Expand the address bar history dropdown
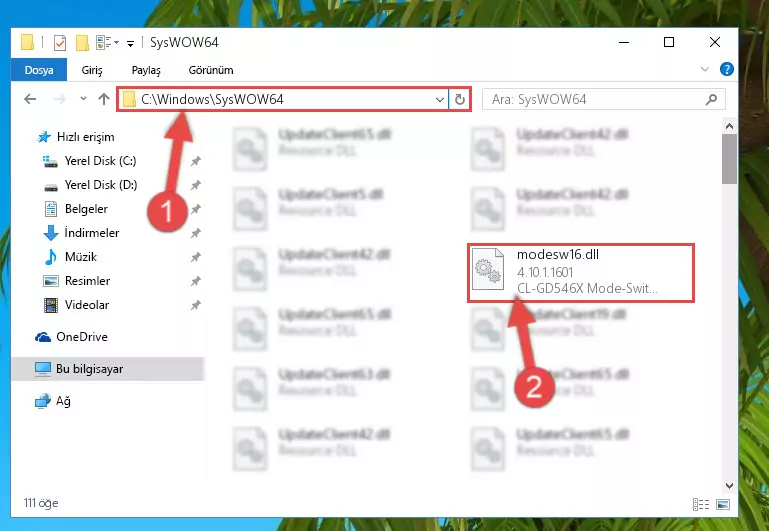Viewport: 769px width, 531px height. point(440,100)
